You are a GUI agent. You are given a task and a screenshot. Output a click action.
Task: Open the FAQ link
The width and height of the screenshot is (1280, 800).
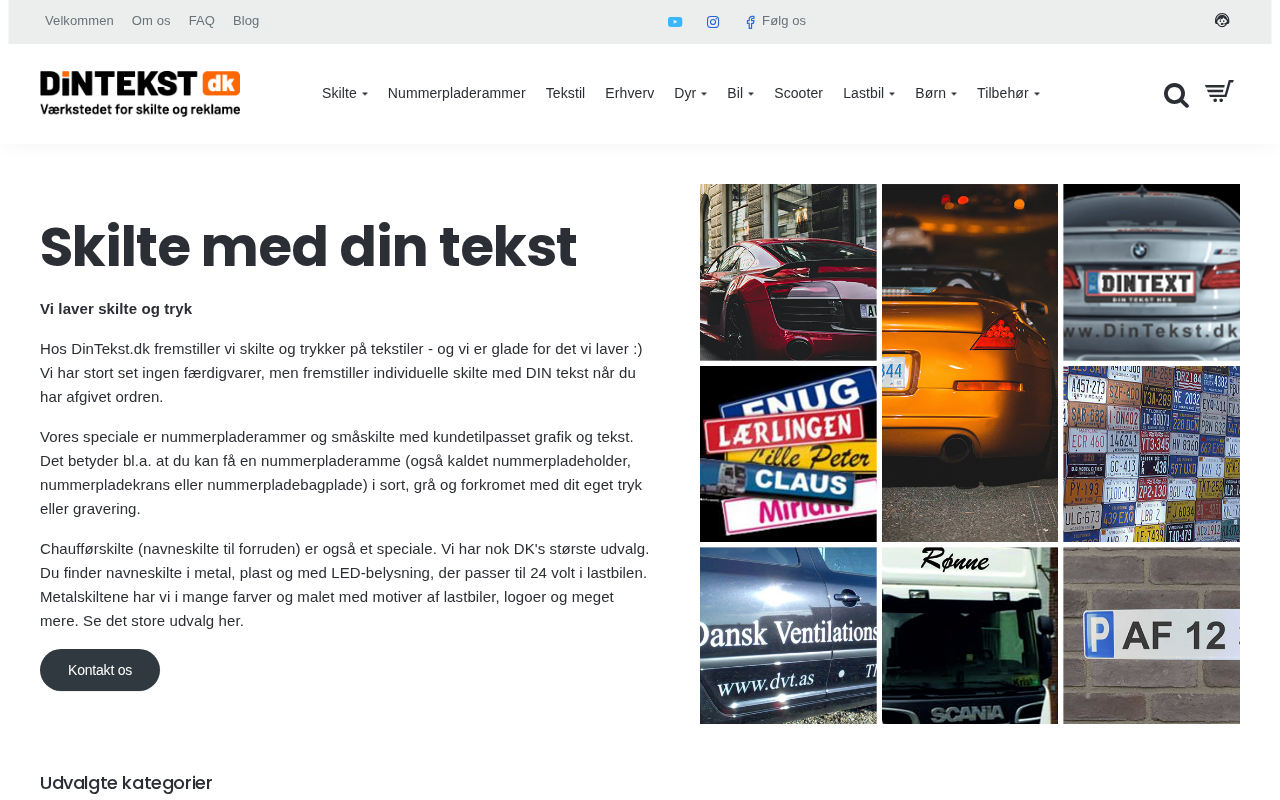pyautogui.click(x=201, y=21)
